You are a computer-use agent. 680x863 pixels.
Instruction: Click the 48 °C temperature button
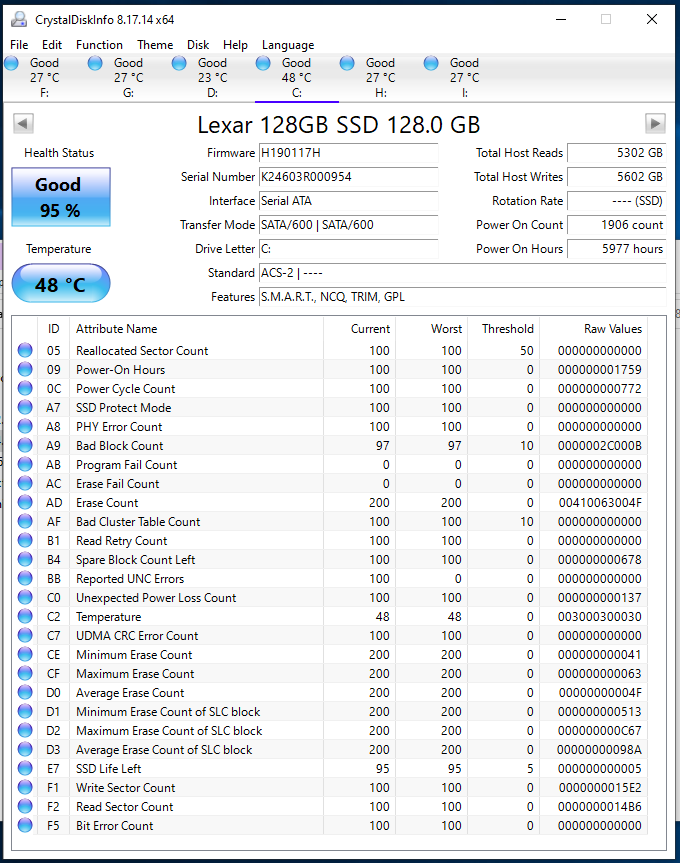[x=61, y=283]
